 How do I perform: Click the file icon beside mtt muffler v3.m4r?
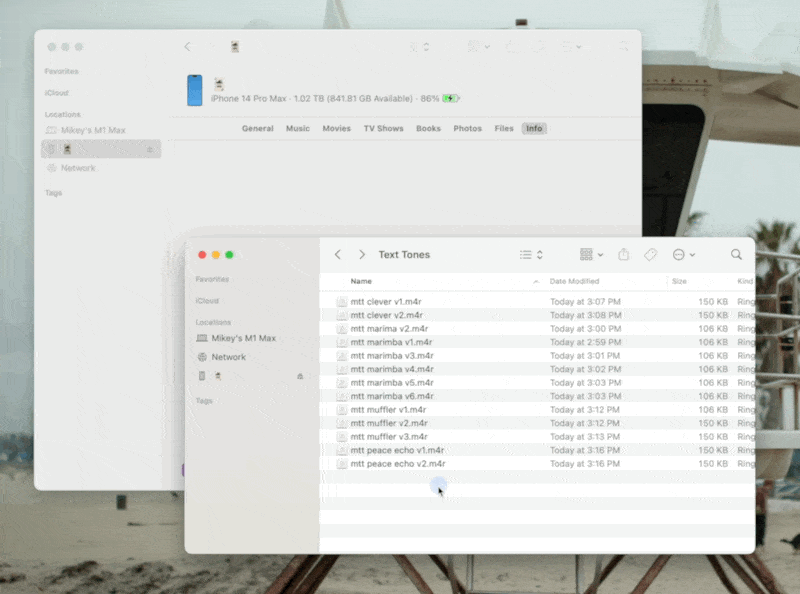point(342,437)
